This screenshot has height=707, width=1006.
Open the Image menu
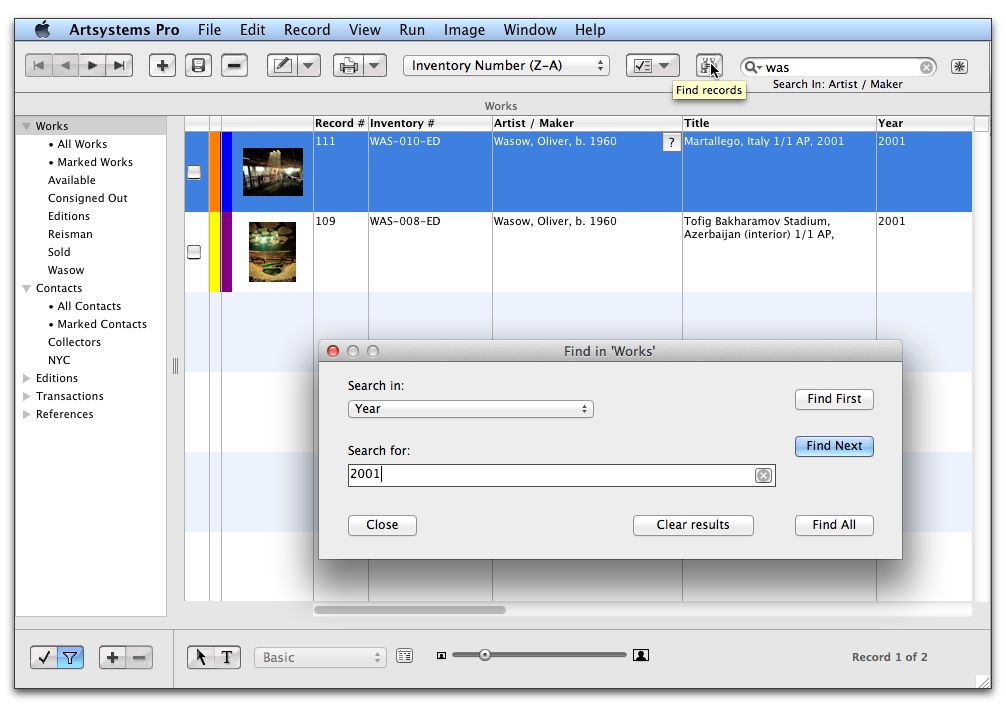tap(464, 30)
